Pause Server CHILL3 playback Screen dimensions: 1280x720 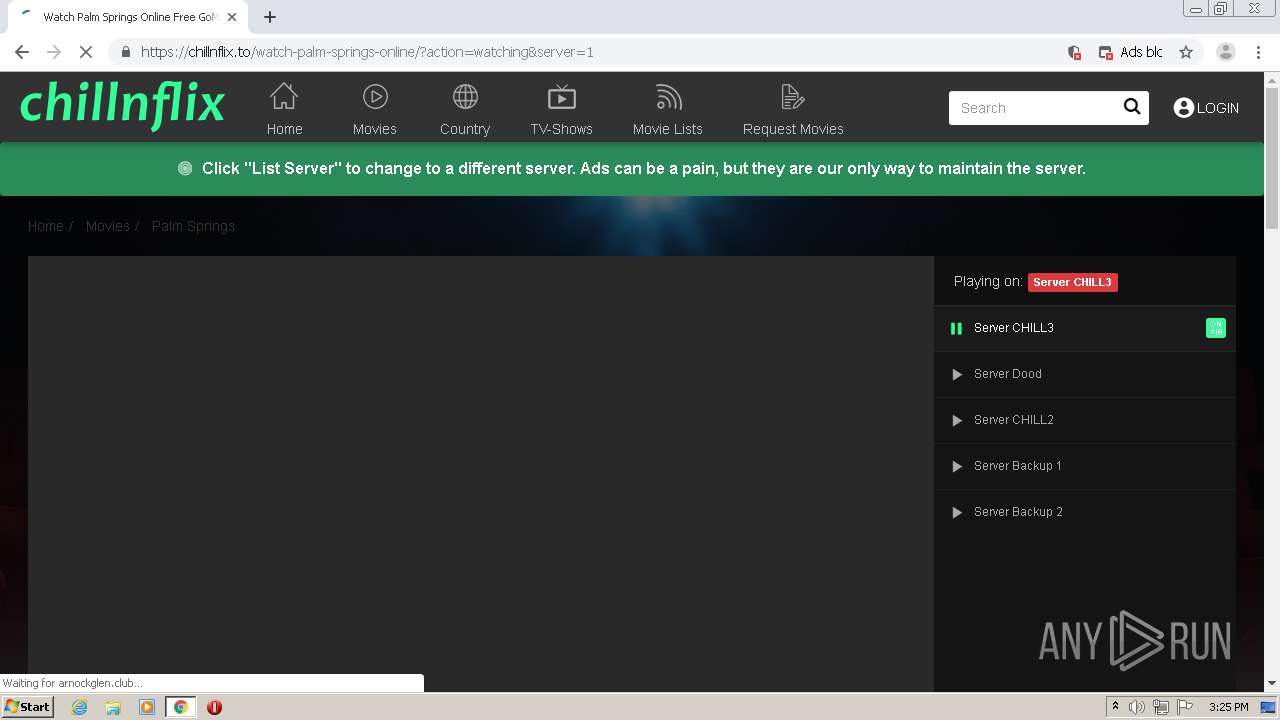click(956, 328)
